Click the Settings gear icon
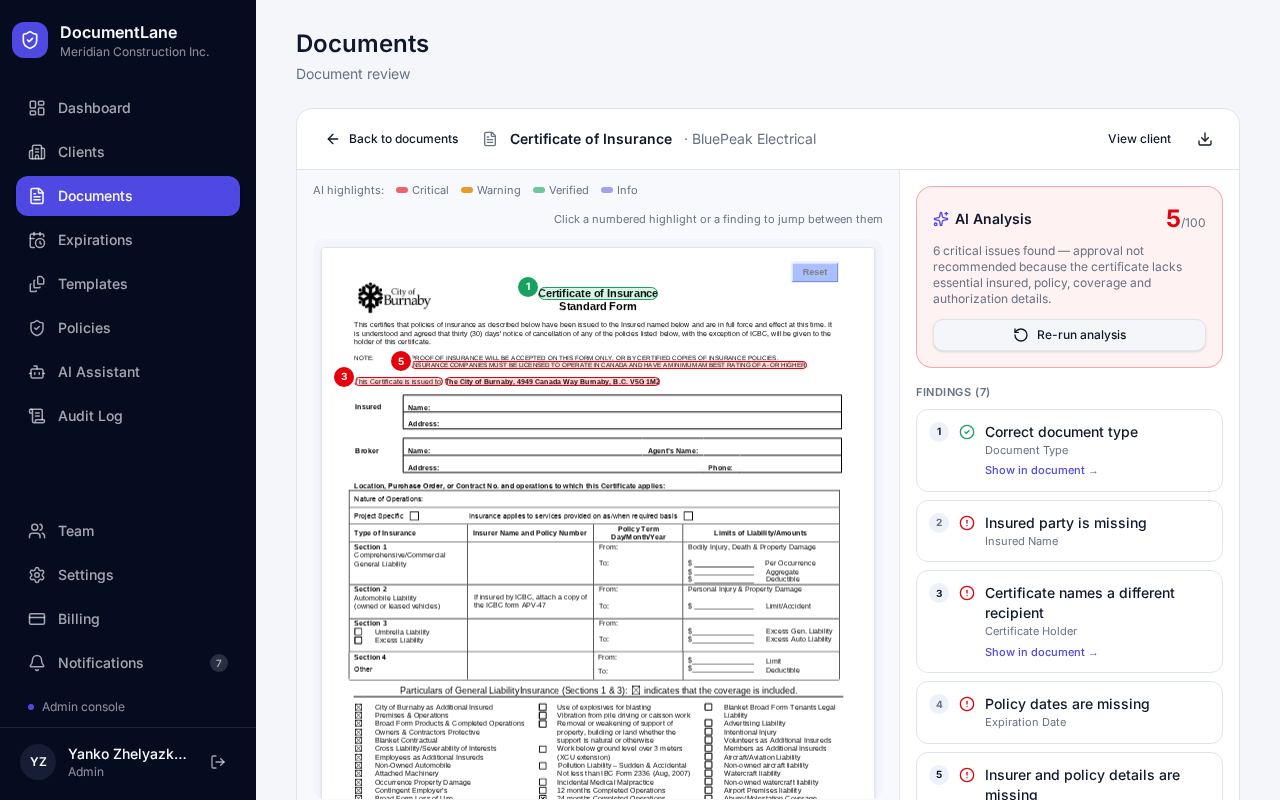Viewport: 1280px width, 800px height. tap(37, 575)
